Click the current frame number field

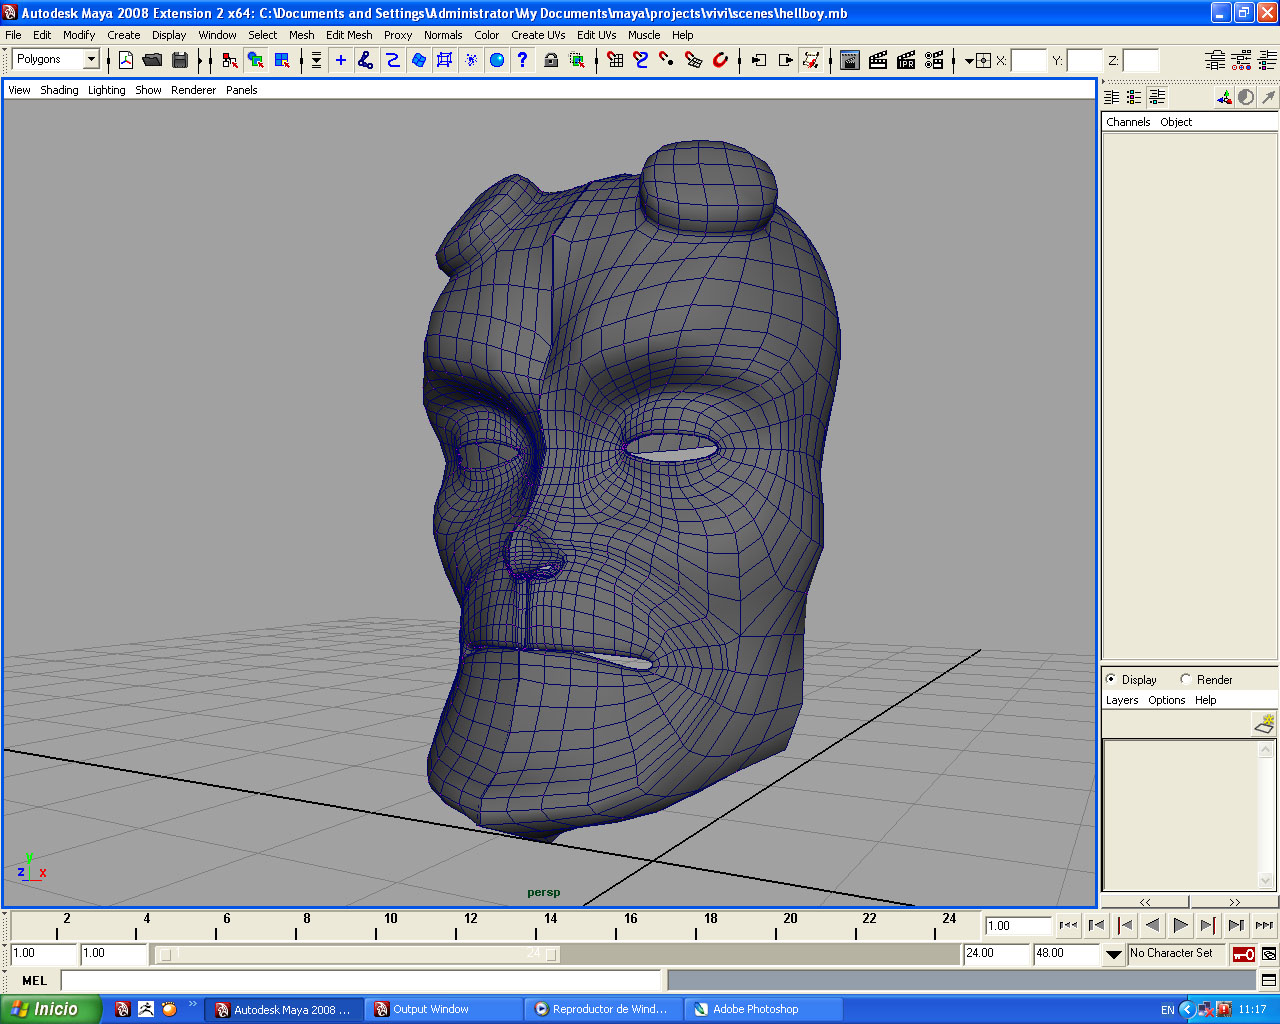[x=1018, y=926]
